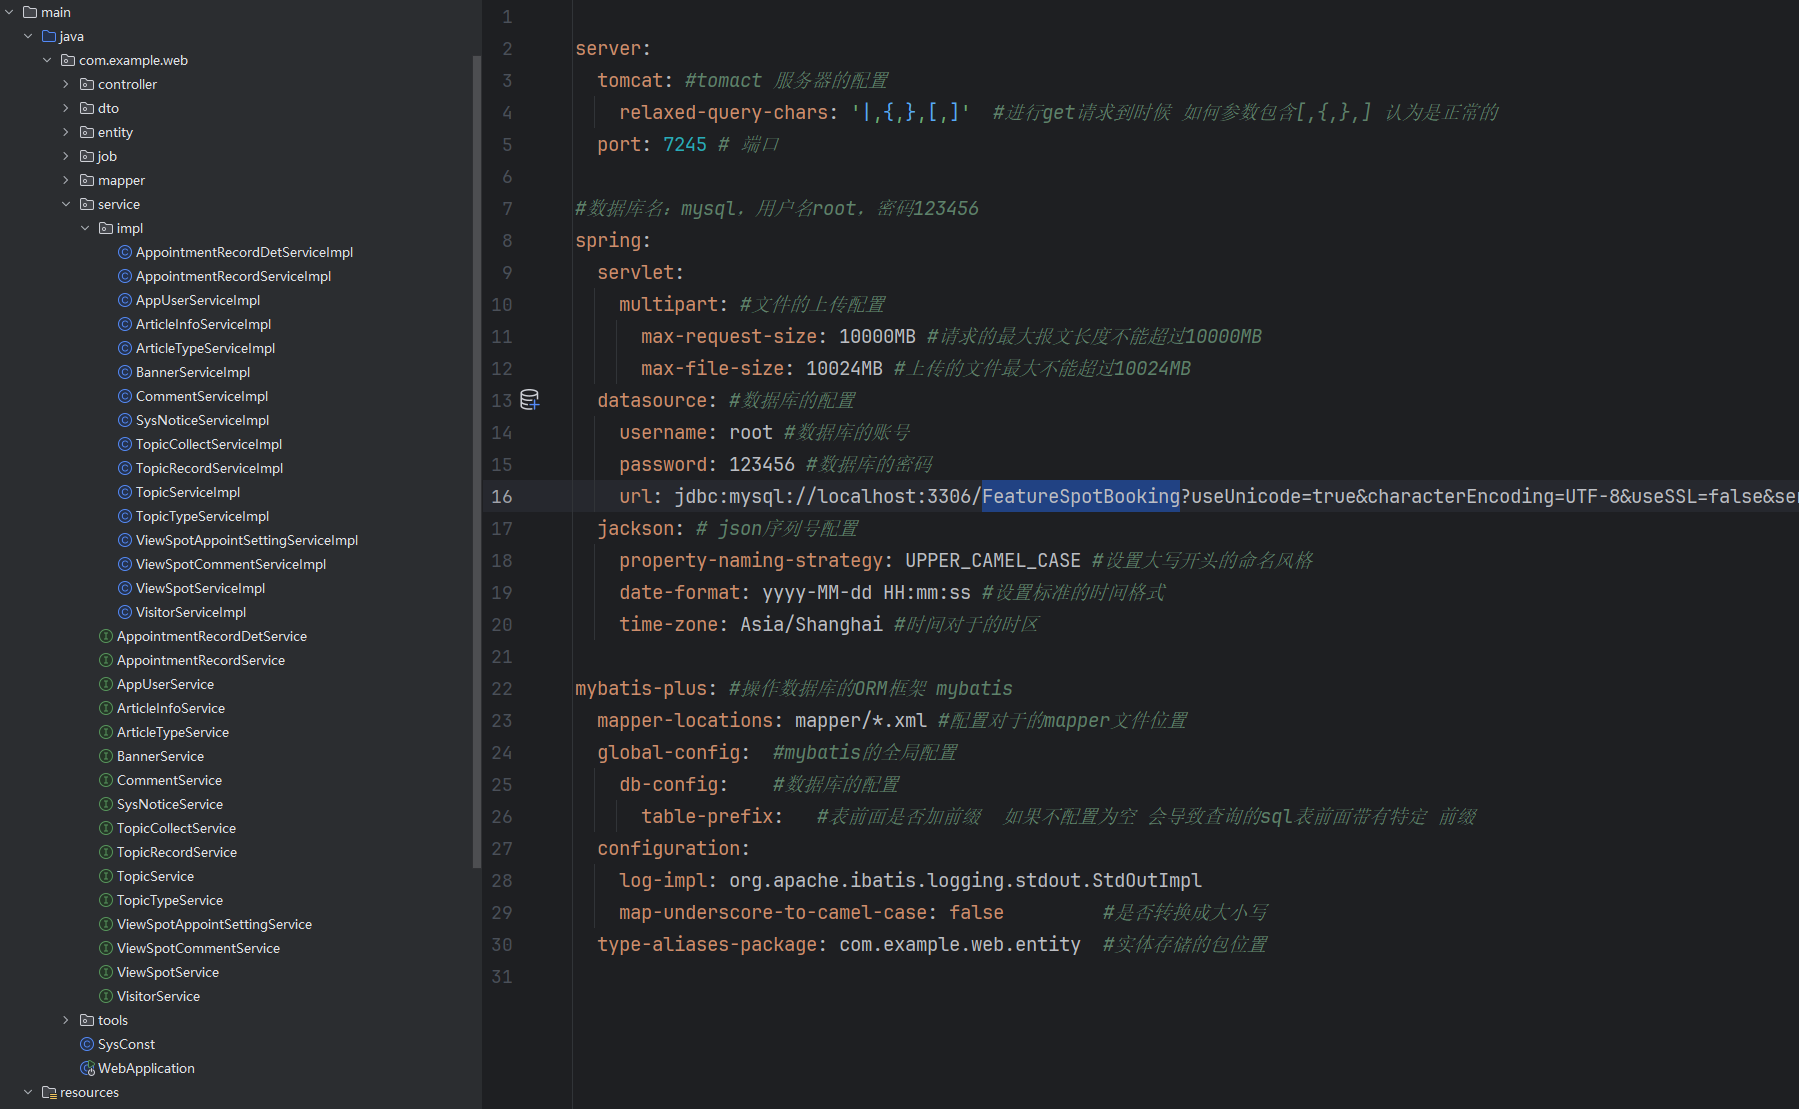This screenshot has height=1109, width=1799.
Task: Select the controller package folder
Action: (127, 84)
